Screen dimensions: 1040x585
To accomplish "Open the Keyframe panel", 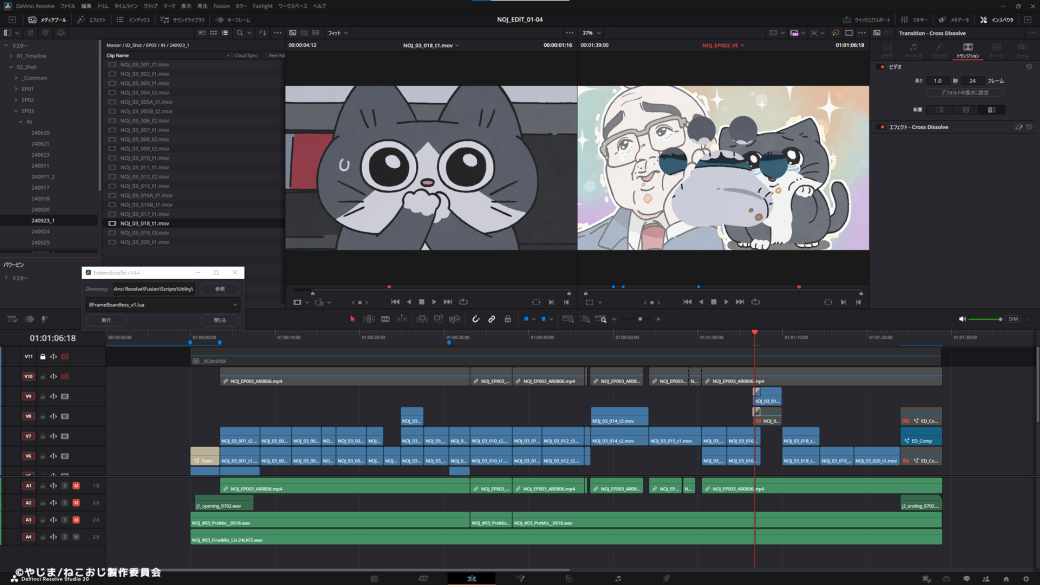I will point(233,20).
